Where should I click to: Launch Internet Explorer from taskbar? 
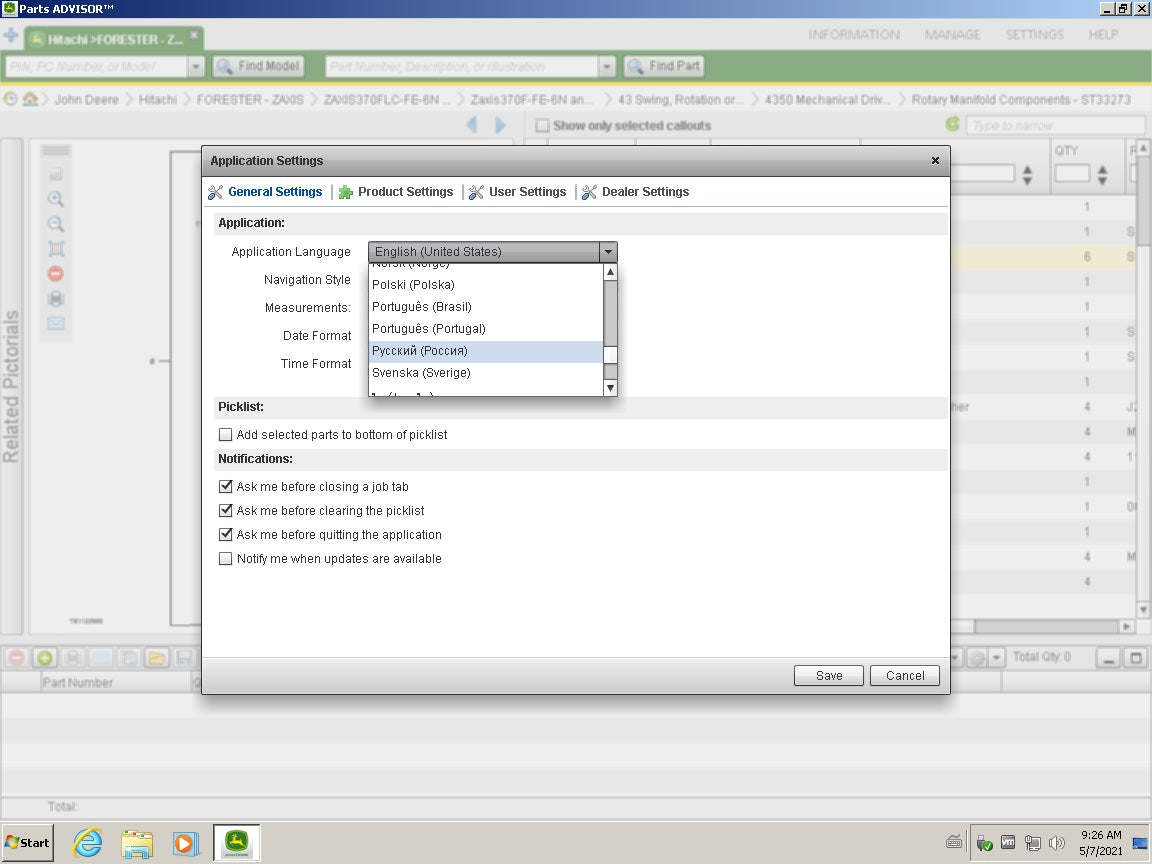88,843
